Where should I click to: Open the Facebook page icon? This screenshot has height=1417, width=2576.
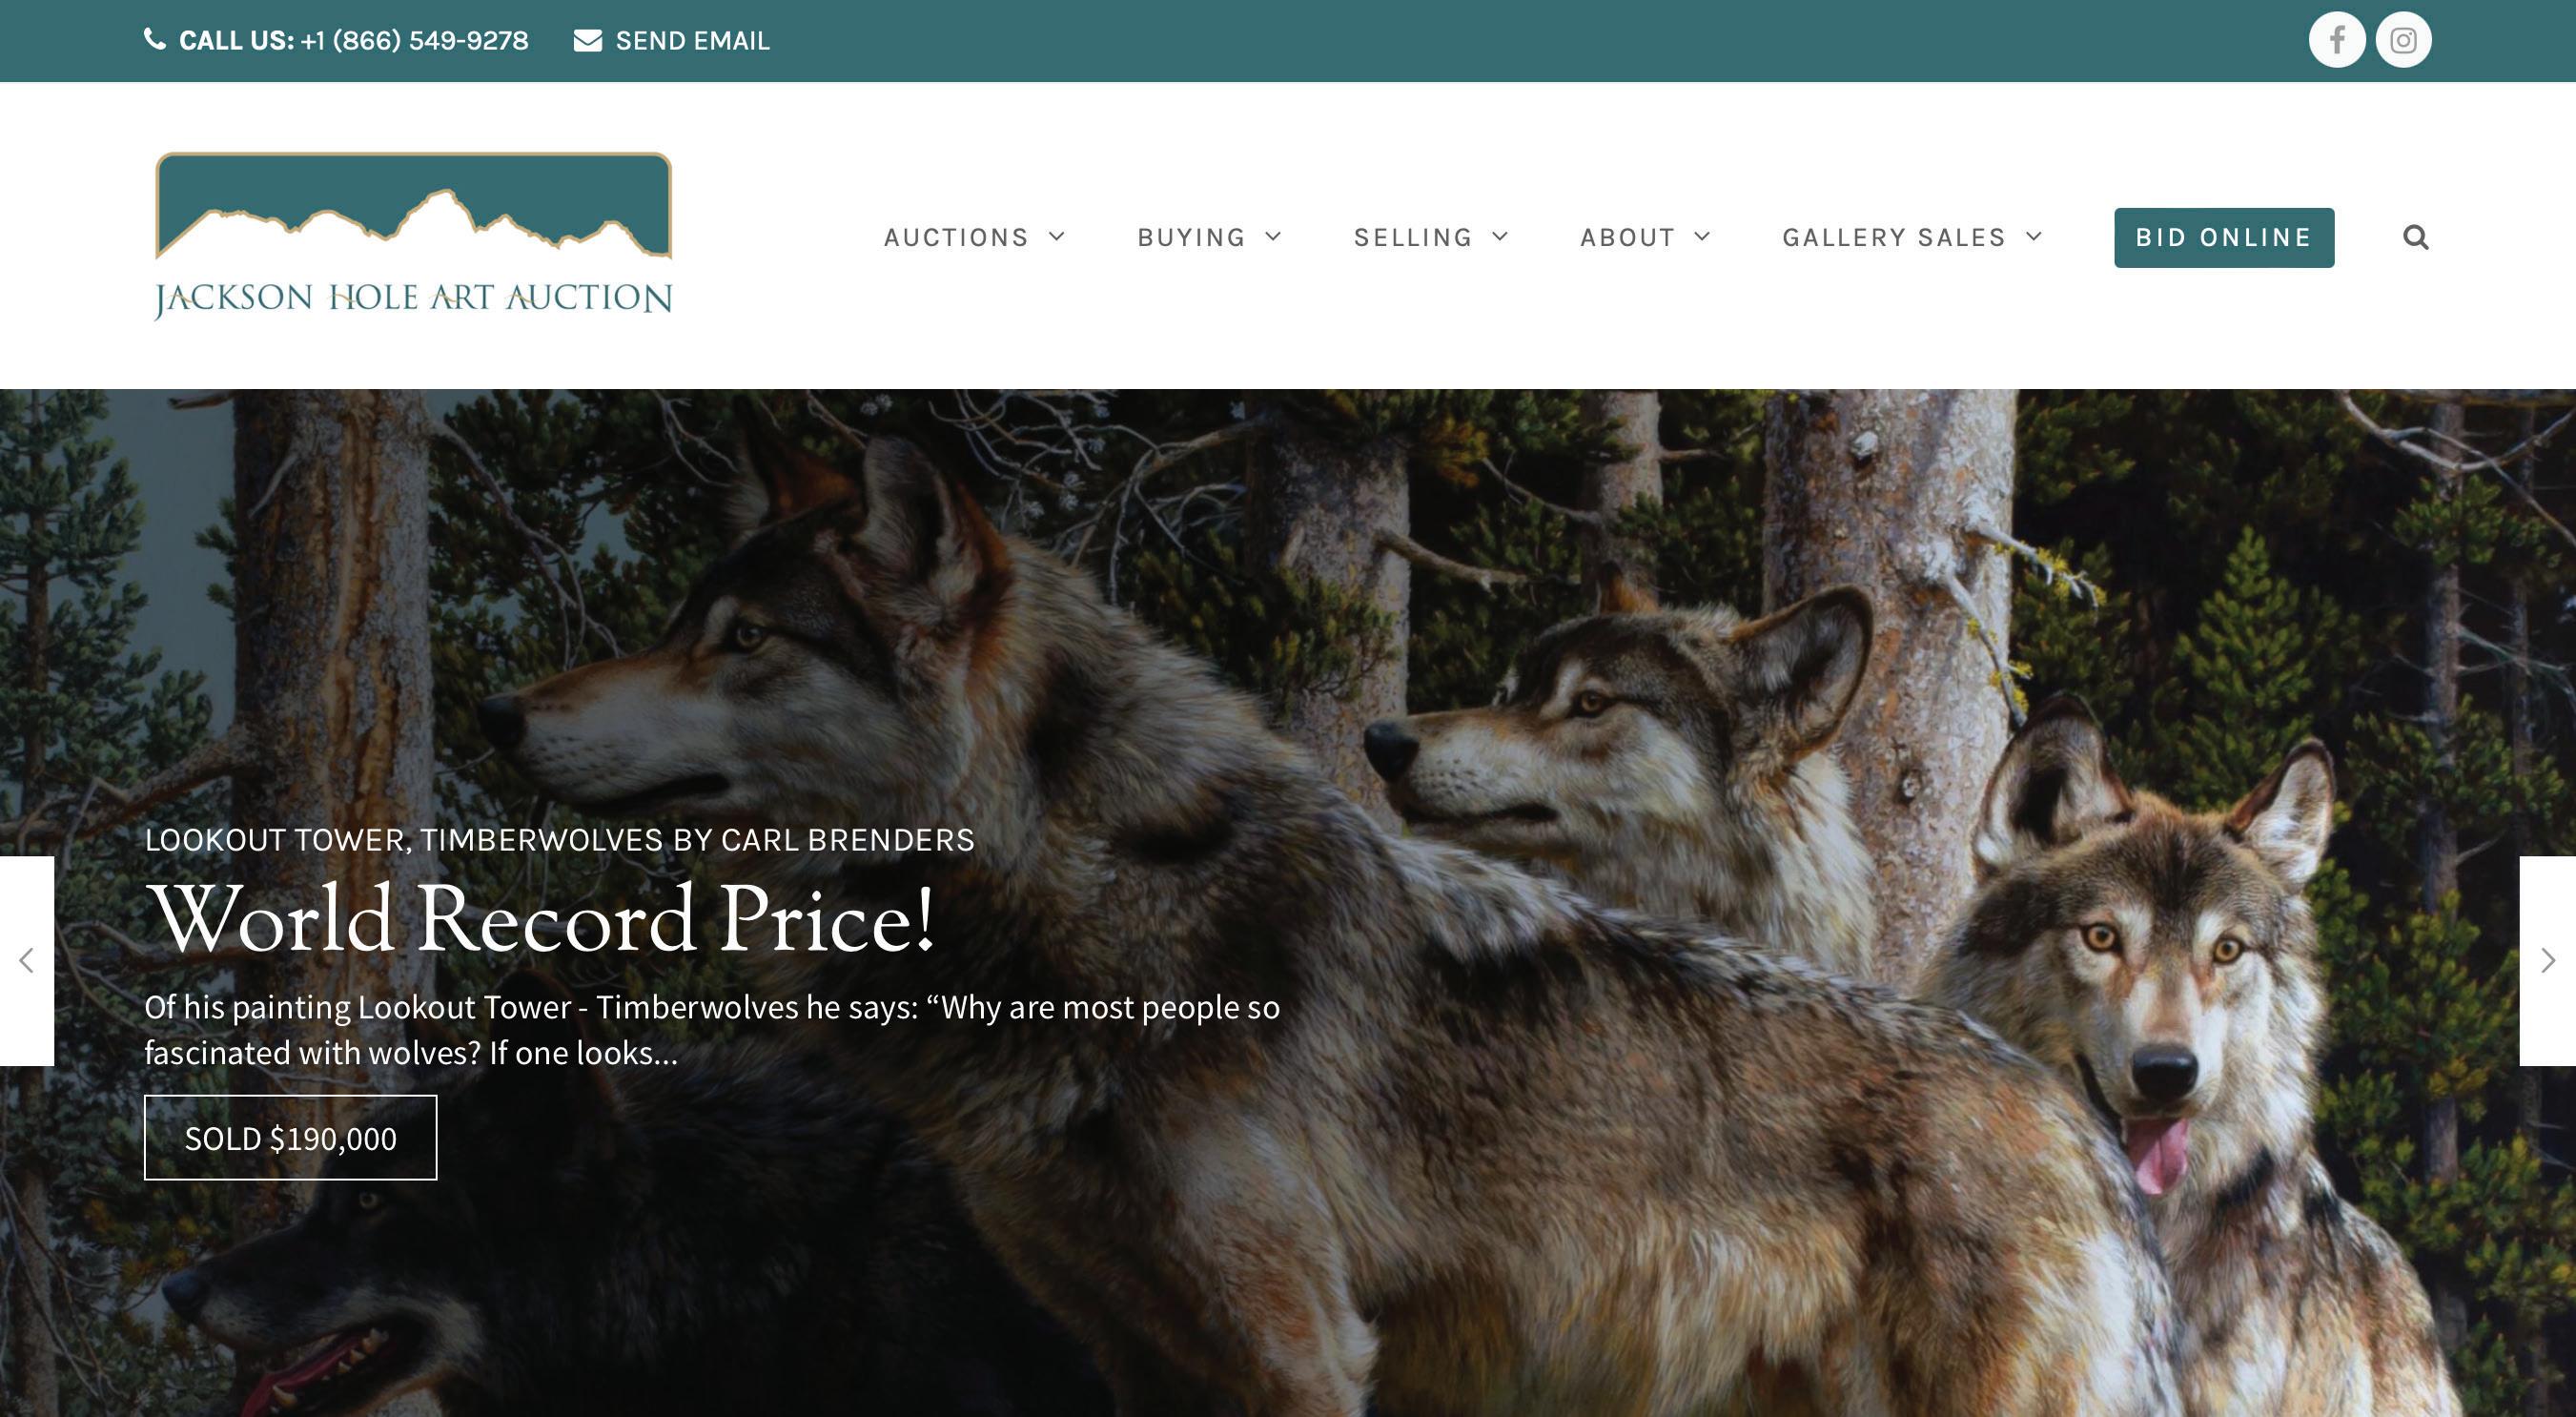2336,40
